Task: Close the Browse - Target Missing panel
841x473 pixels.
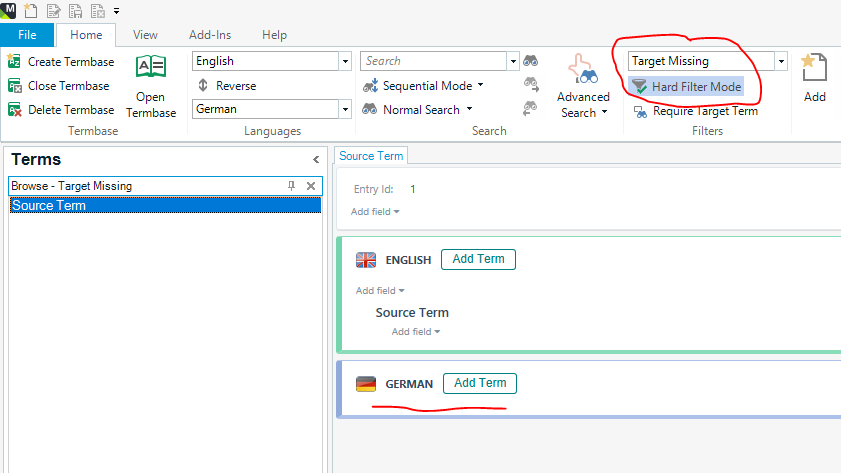Action: (311, 186)
